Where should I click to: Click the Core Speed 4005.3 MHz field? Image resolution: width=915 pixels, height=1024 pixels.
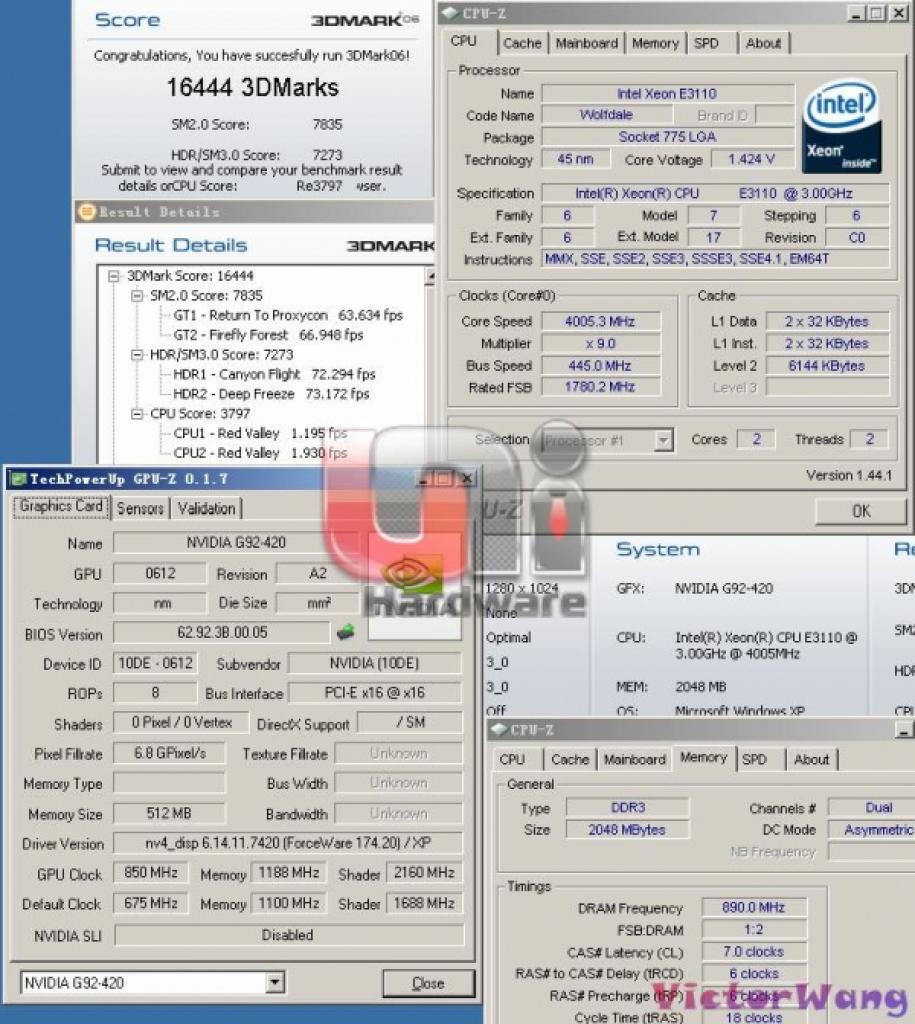(x=600, y=321)
